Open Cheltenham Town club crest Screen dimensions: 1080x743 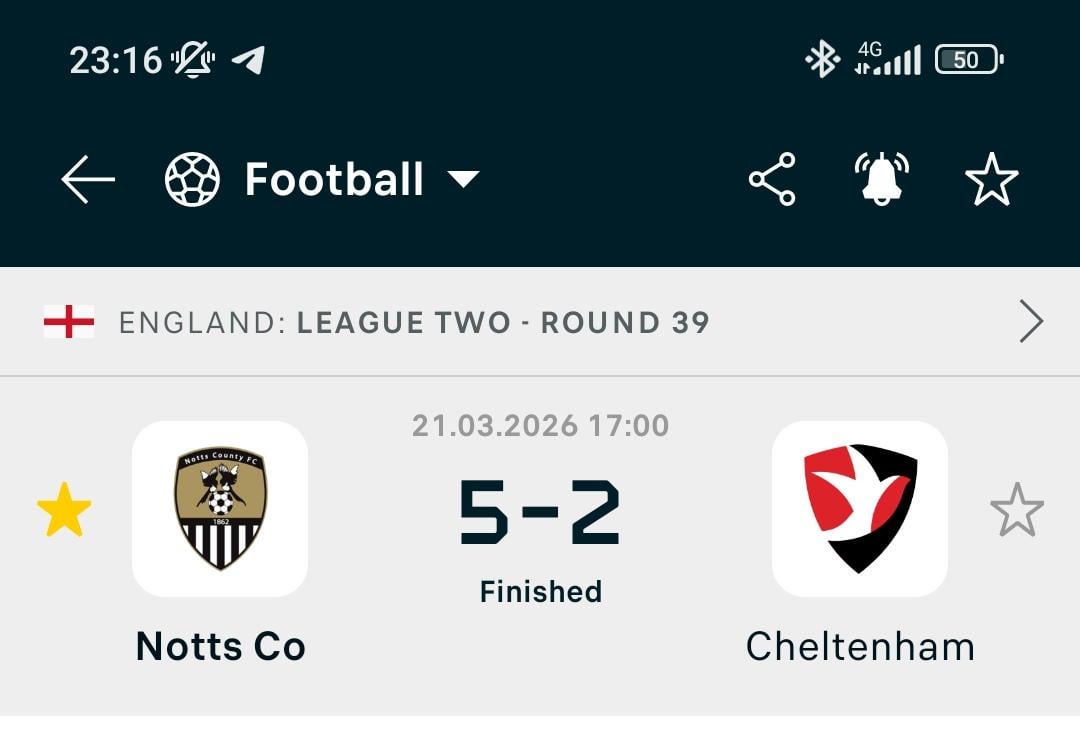[x=860, y=509]
